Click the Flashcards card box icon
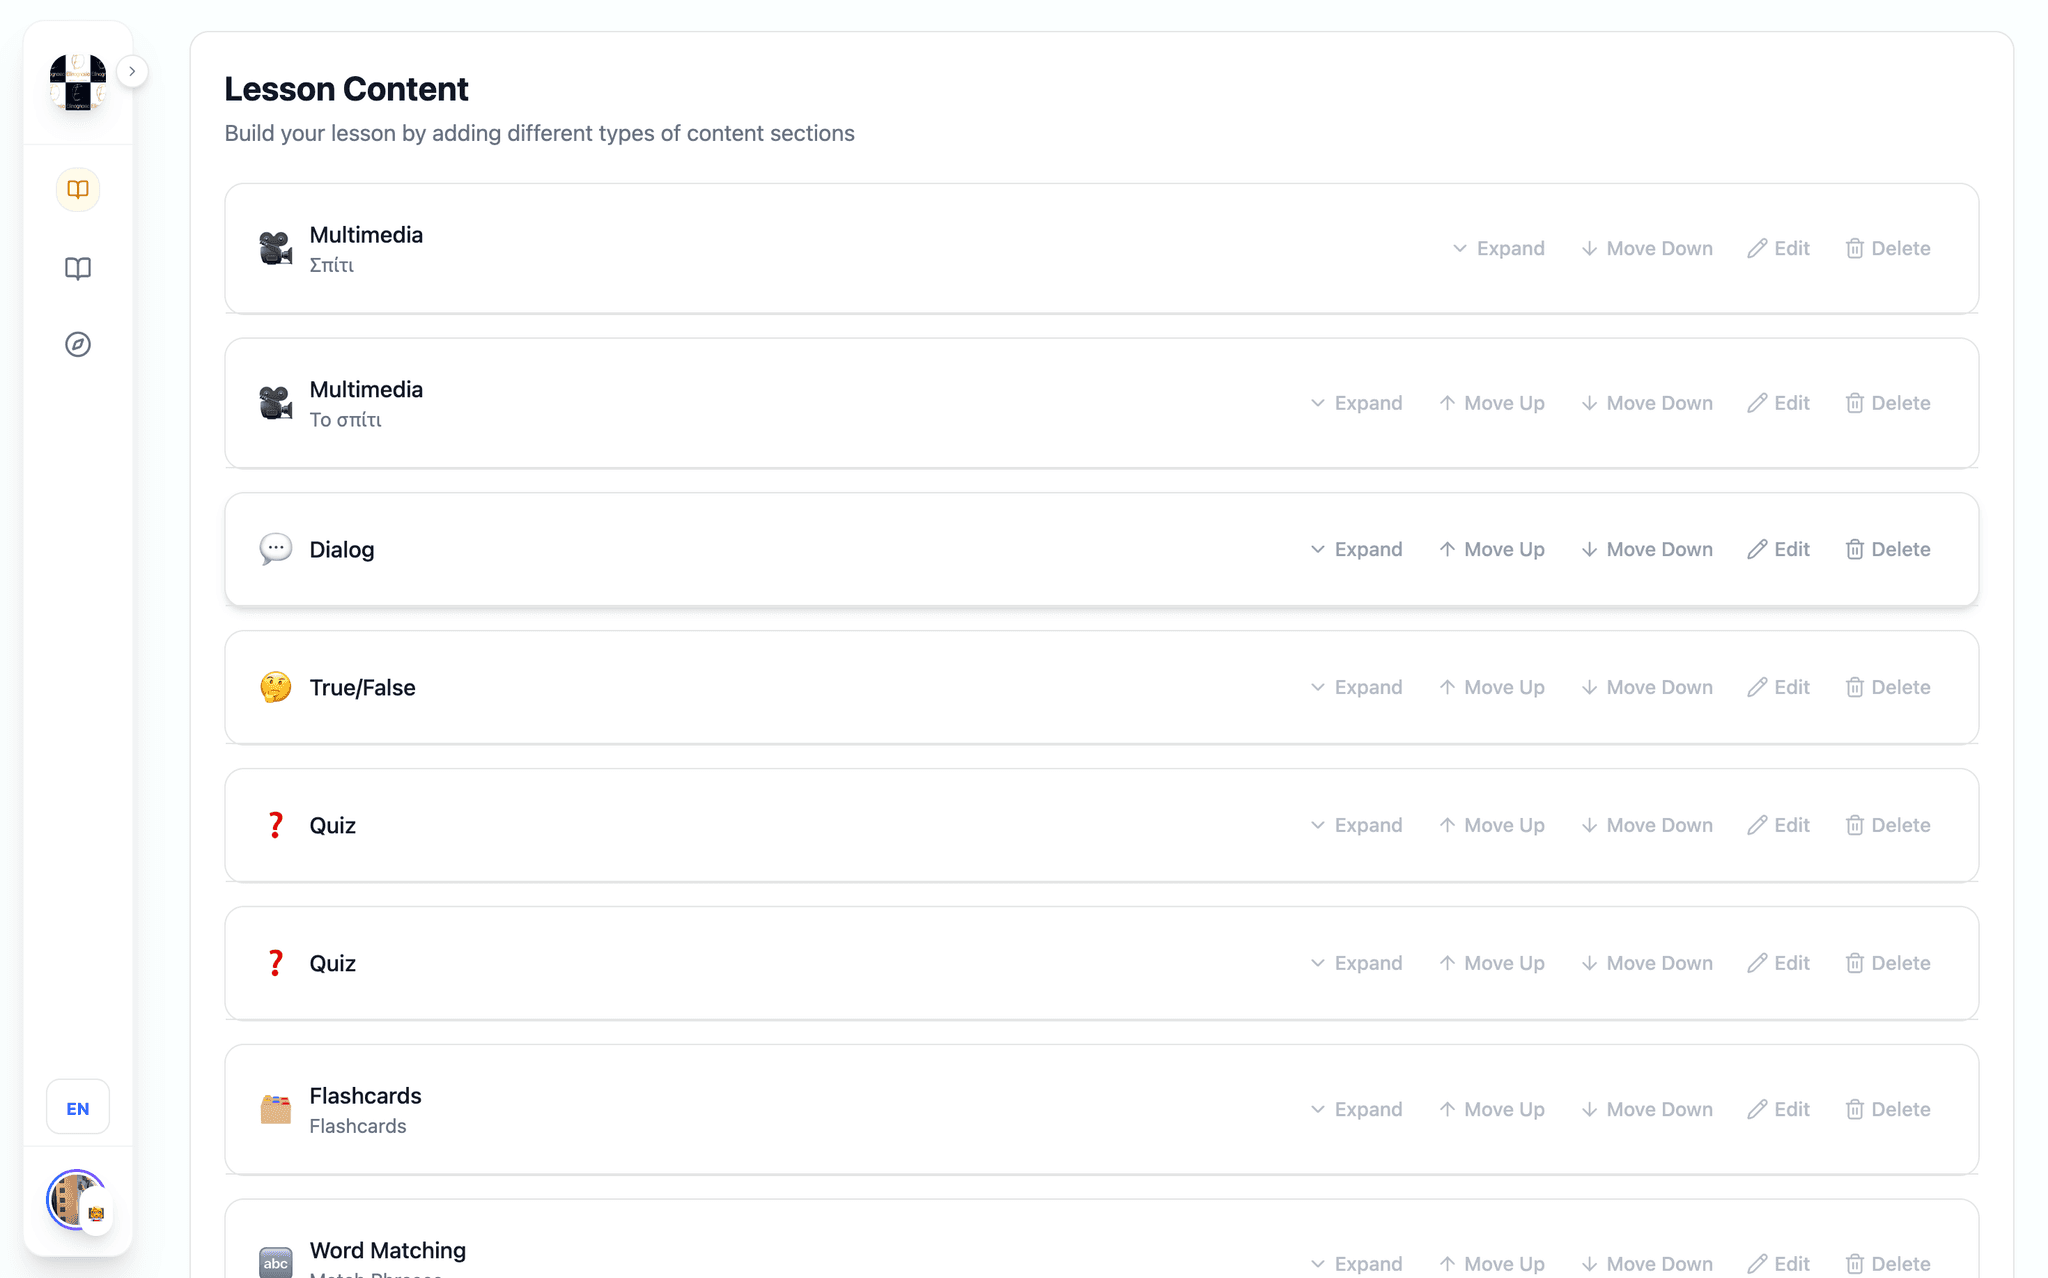The image size is (2048, 1278). (275, 1109)
